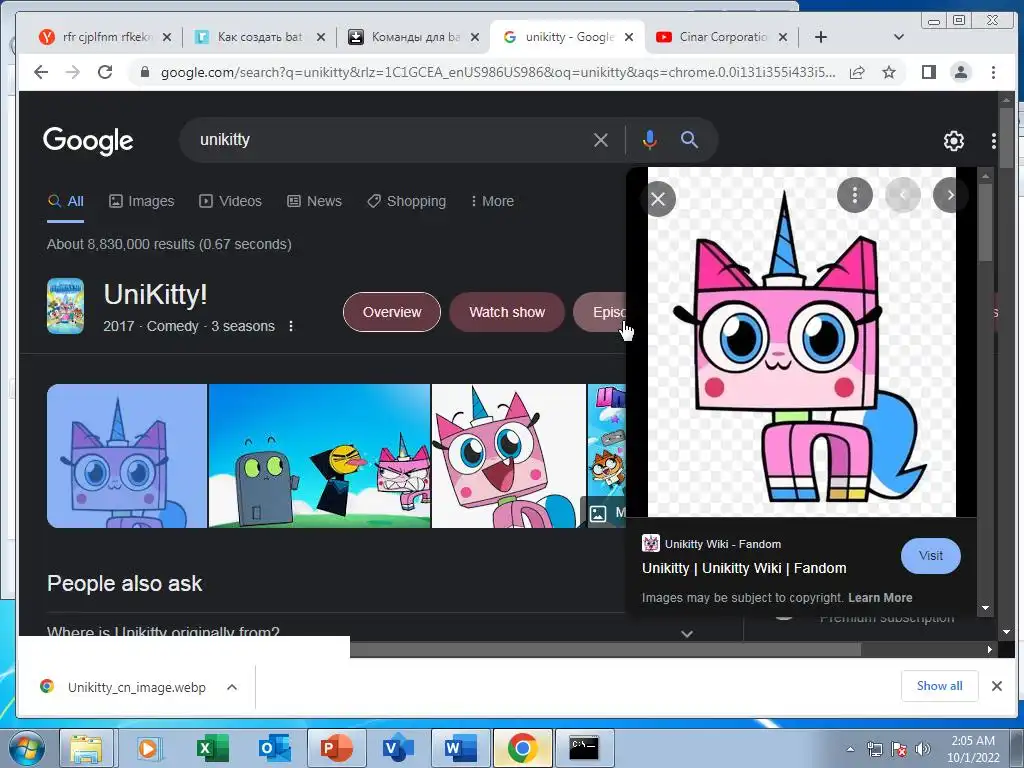Screen dimensions: 1024x768
Task: Click the browser forward arrow
Action: pos(73,72)
